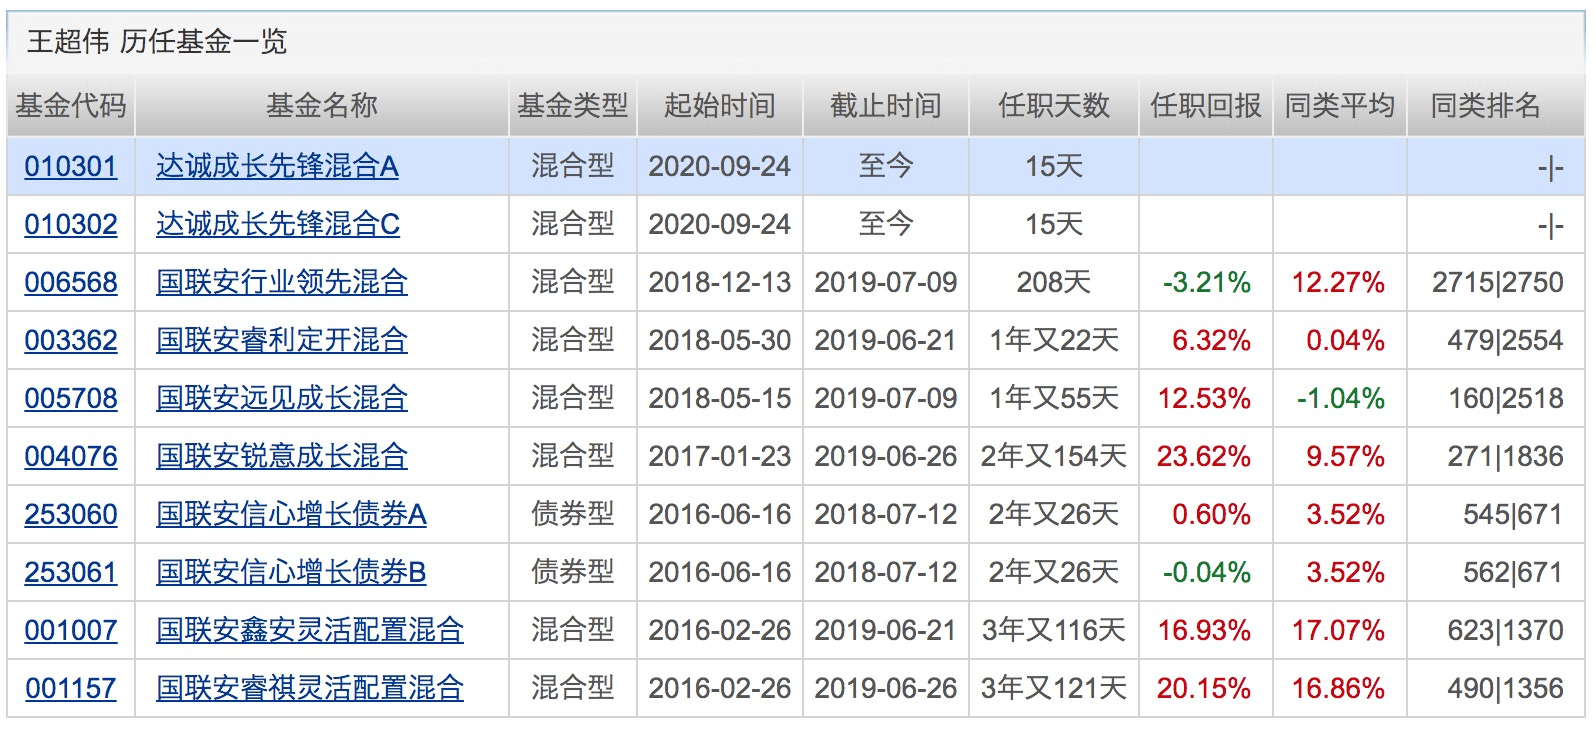Image resolution: width=1596 pixels, height=732 pixels.
Task: Select ranking cell 271|1836
Action: point(1505,456)
